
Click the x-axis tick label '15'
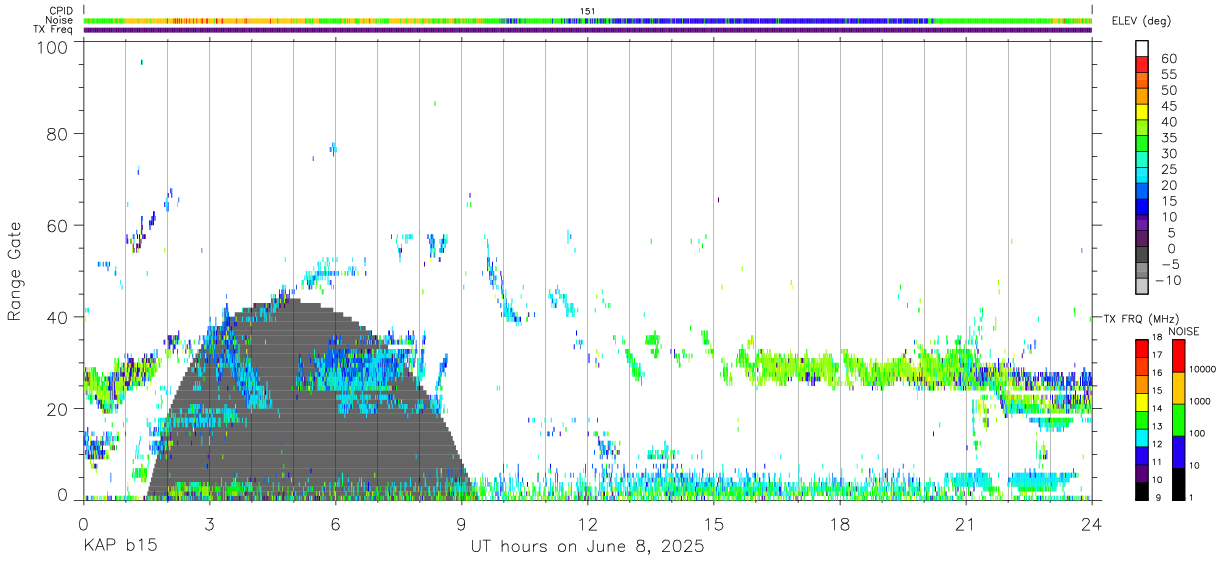click(x=714, y=524)
